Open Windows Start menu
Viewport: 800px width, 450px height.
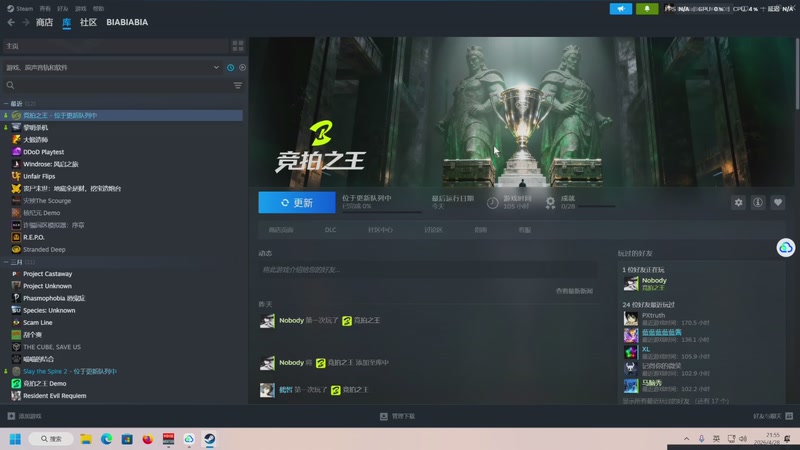click(15, 439)
